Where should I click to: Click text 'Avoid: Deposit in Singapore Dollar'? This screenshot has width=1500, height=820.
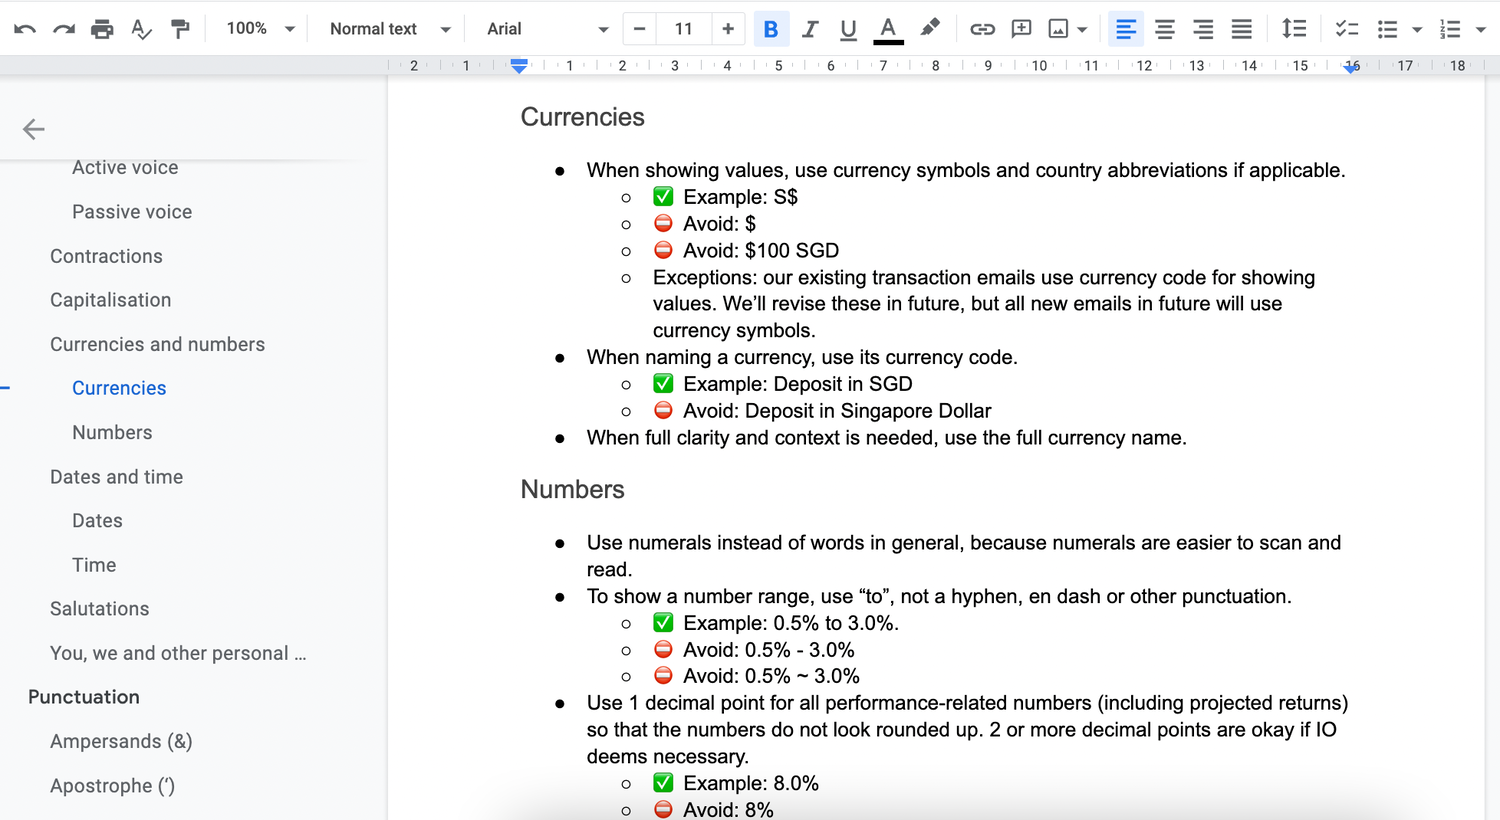[x=837, y=411]
